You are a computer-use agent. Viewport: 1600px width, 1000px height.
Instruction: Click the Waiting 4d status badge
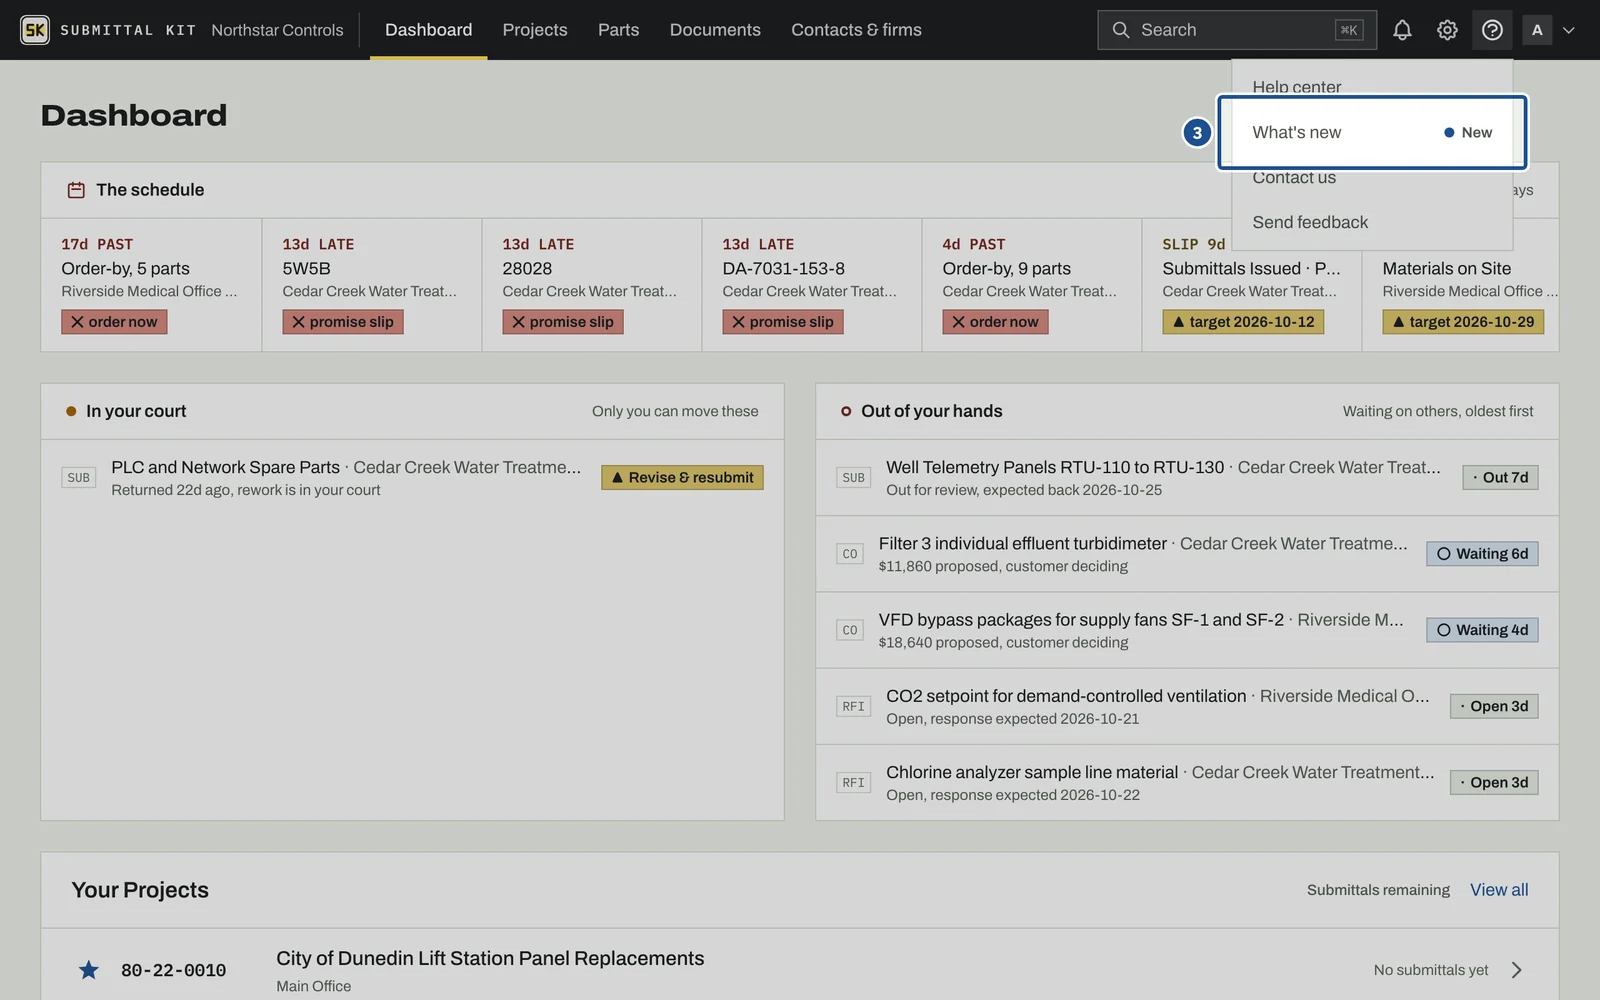coord(1482,630)
